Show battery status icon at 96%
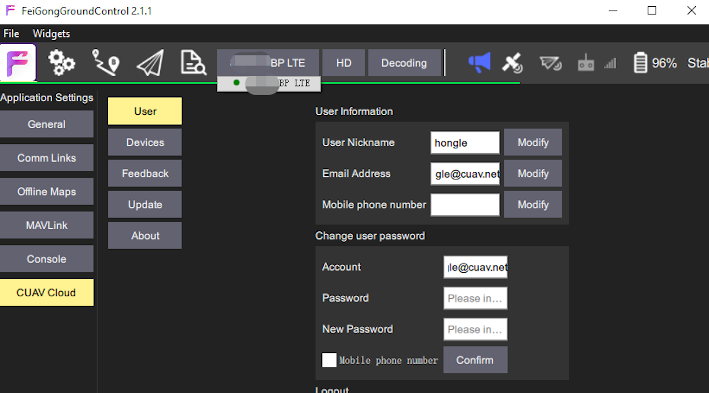This screenshot has height=393, width=709. [640, 62]
